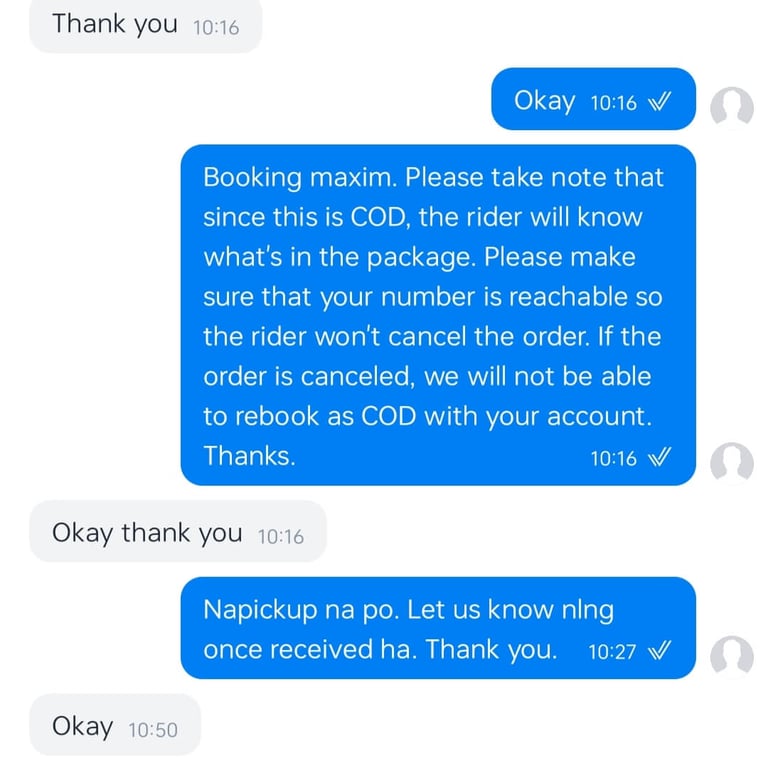The image size is (768, 768).
Task: Tap the 10:27 timestamp on Napickup message
Action: click(x=612, y=652)
